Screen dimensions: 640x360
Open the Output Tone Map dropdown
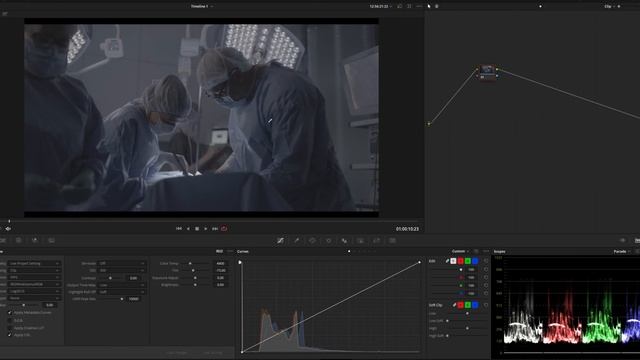(x=122, y=285)
